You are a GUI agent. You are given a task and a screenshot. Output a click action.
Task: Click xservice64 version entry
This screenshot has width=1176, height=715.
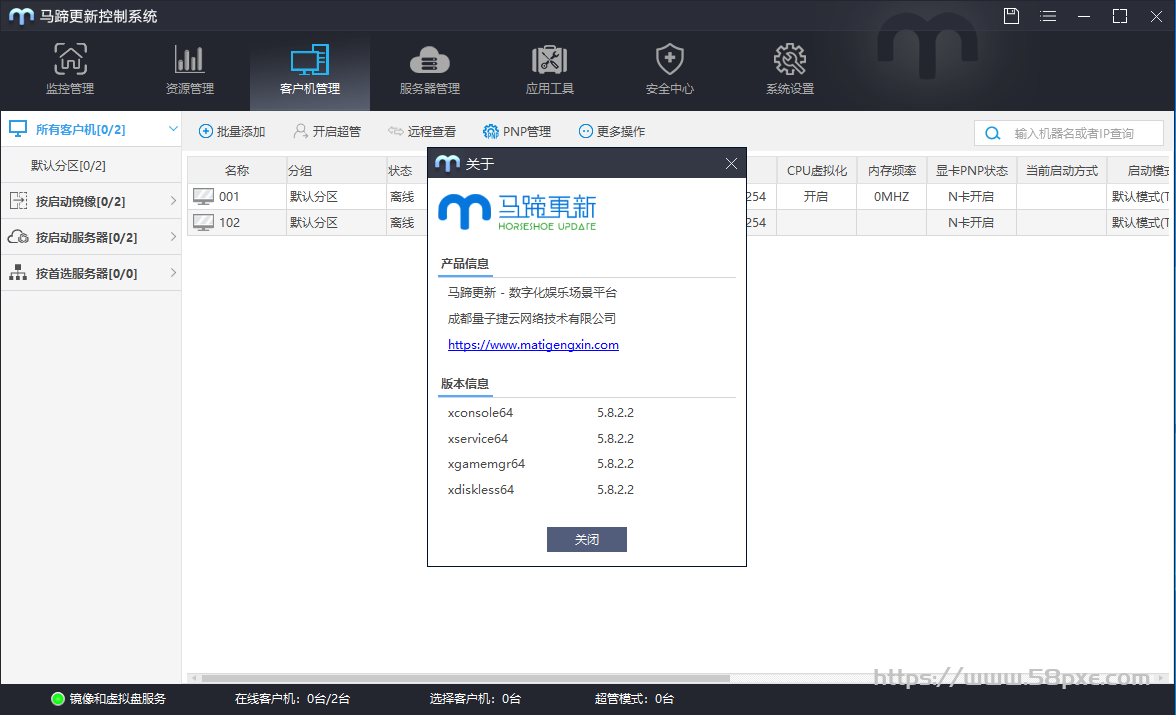pyautogui.click(x=478, y=438)
